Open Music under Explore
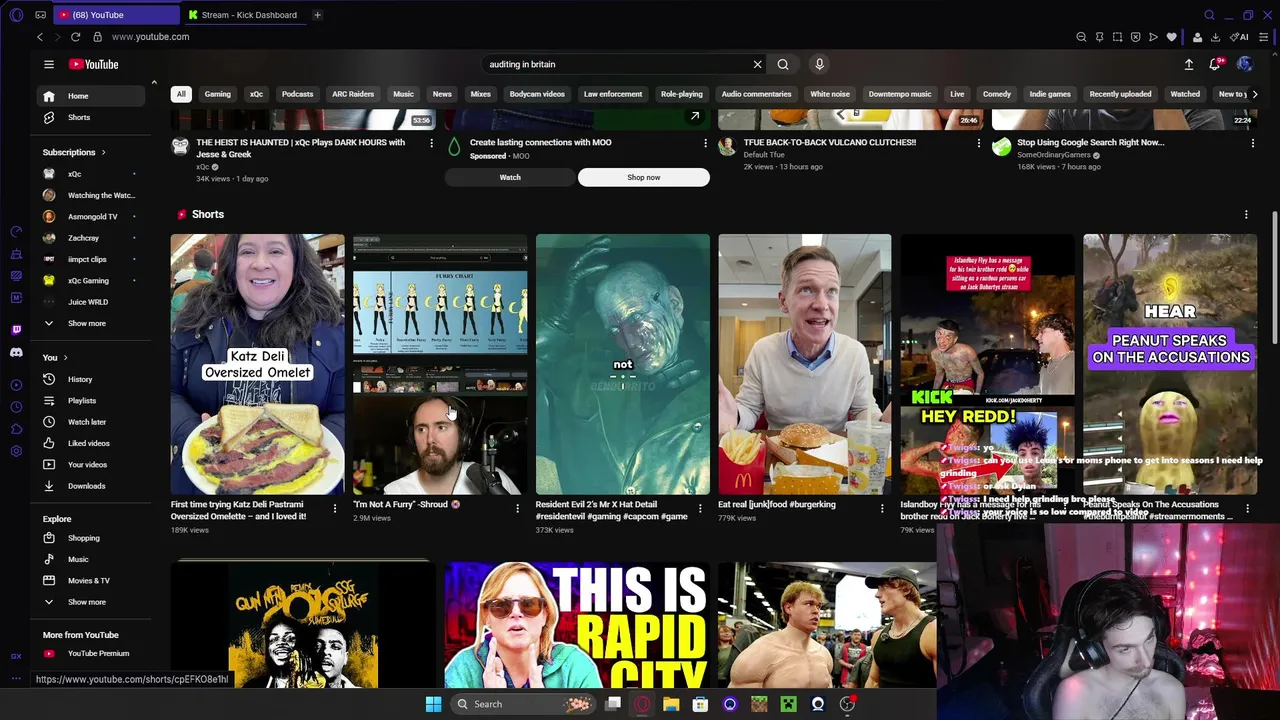The width and height of the screenshot is (1280, 720). coord(92,559)
